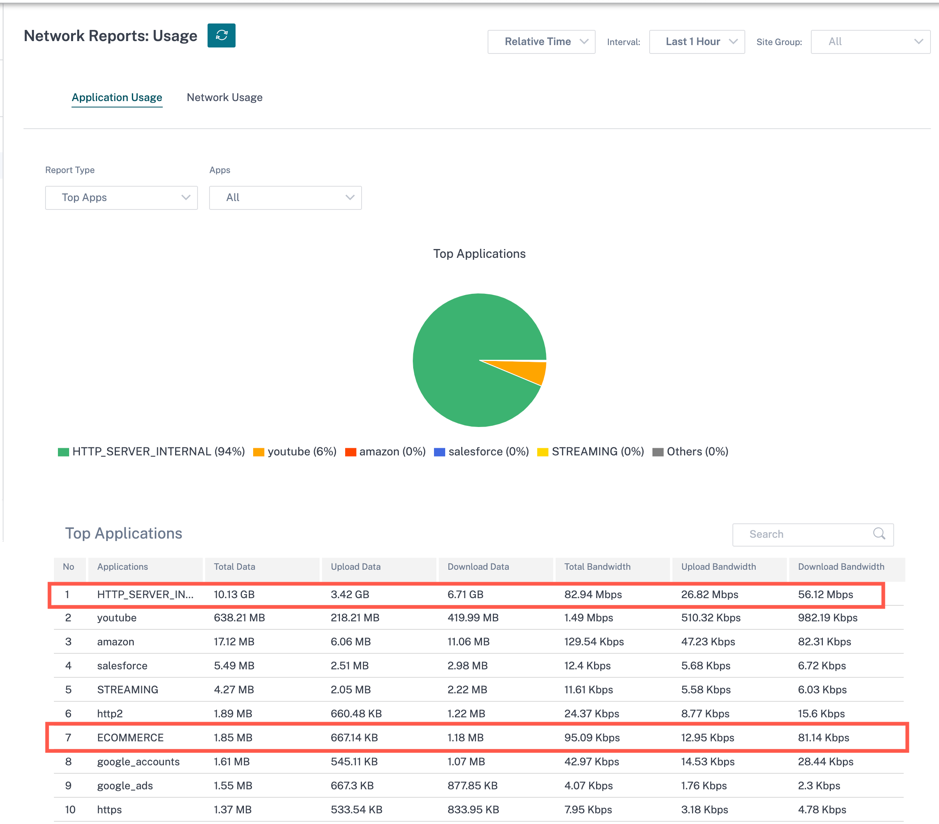The image size is (939, 824).
Task: Click the blue salesforce legend swatch
Action: point(440,452)
